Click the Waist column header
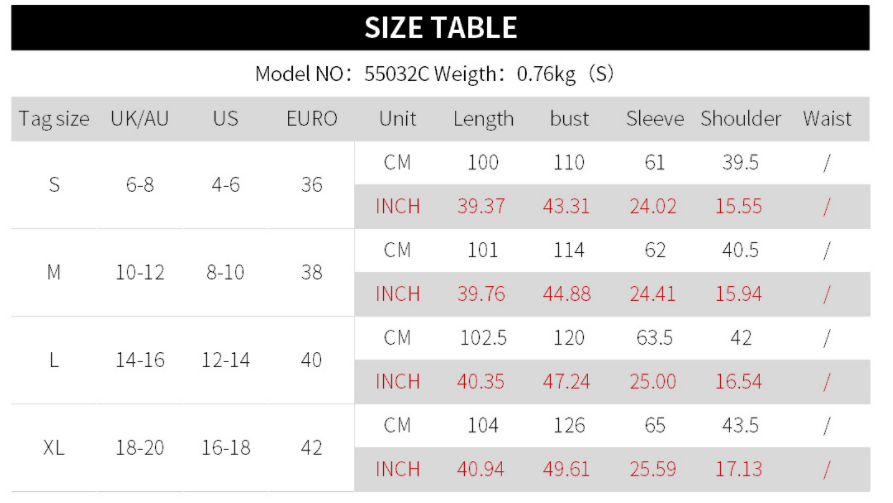 (827, 119)
